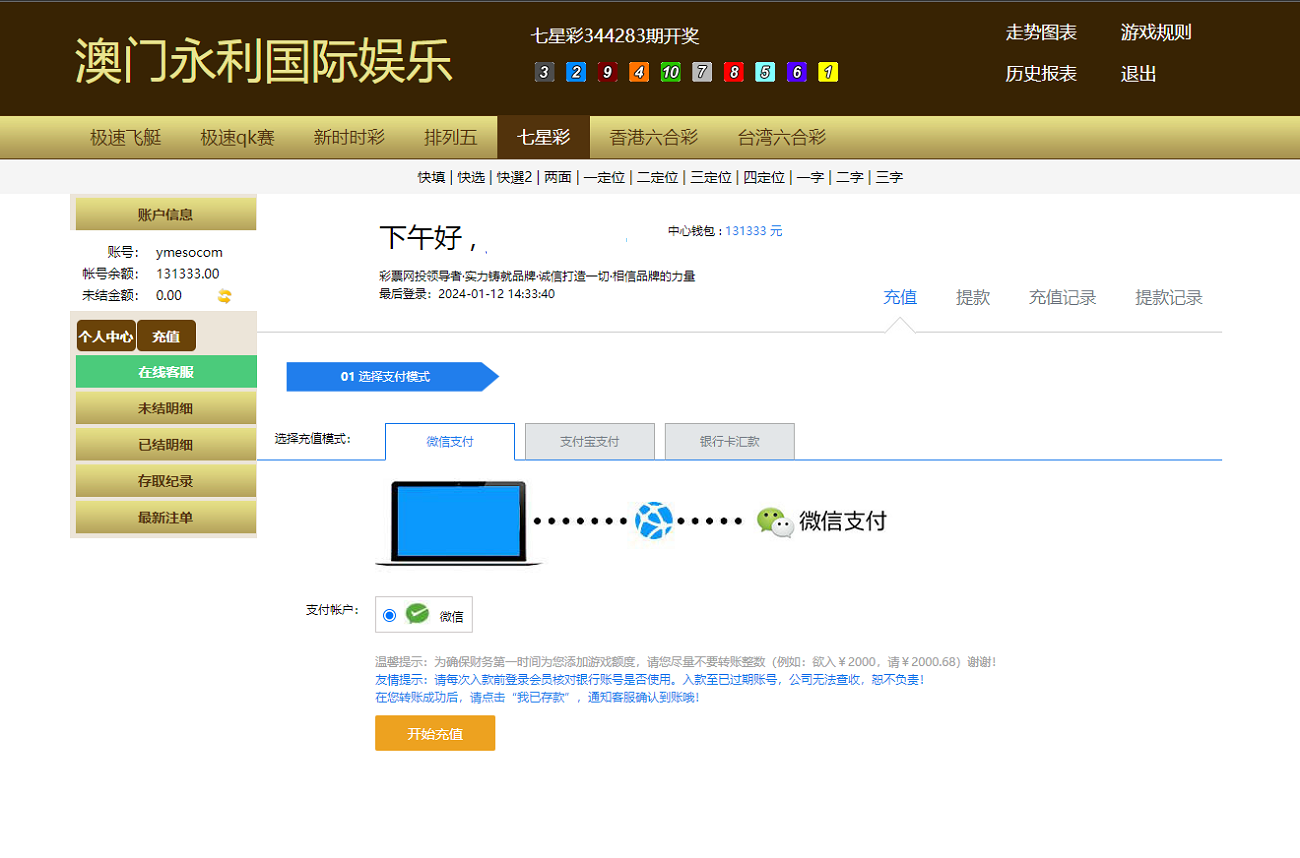Click the blue globe network icon
This screenshot has width=1300, height=858.
[654, 521]
